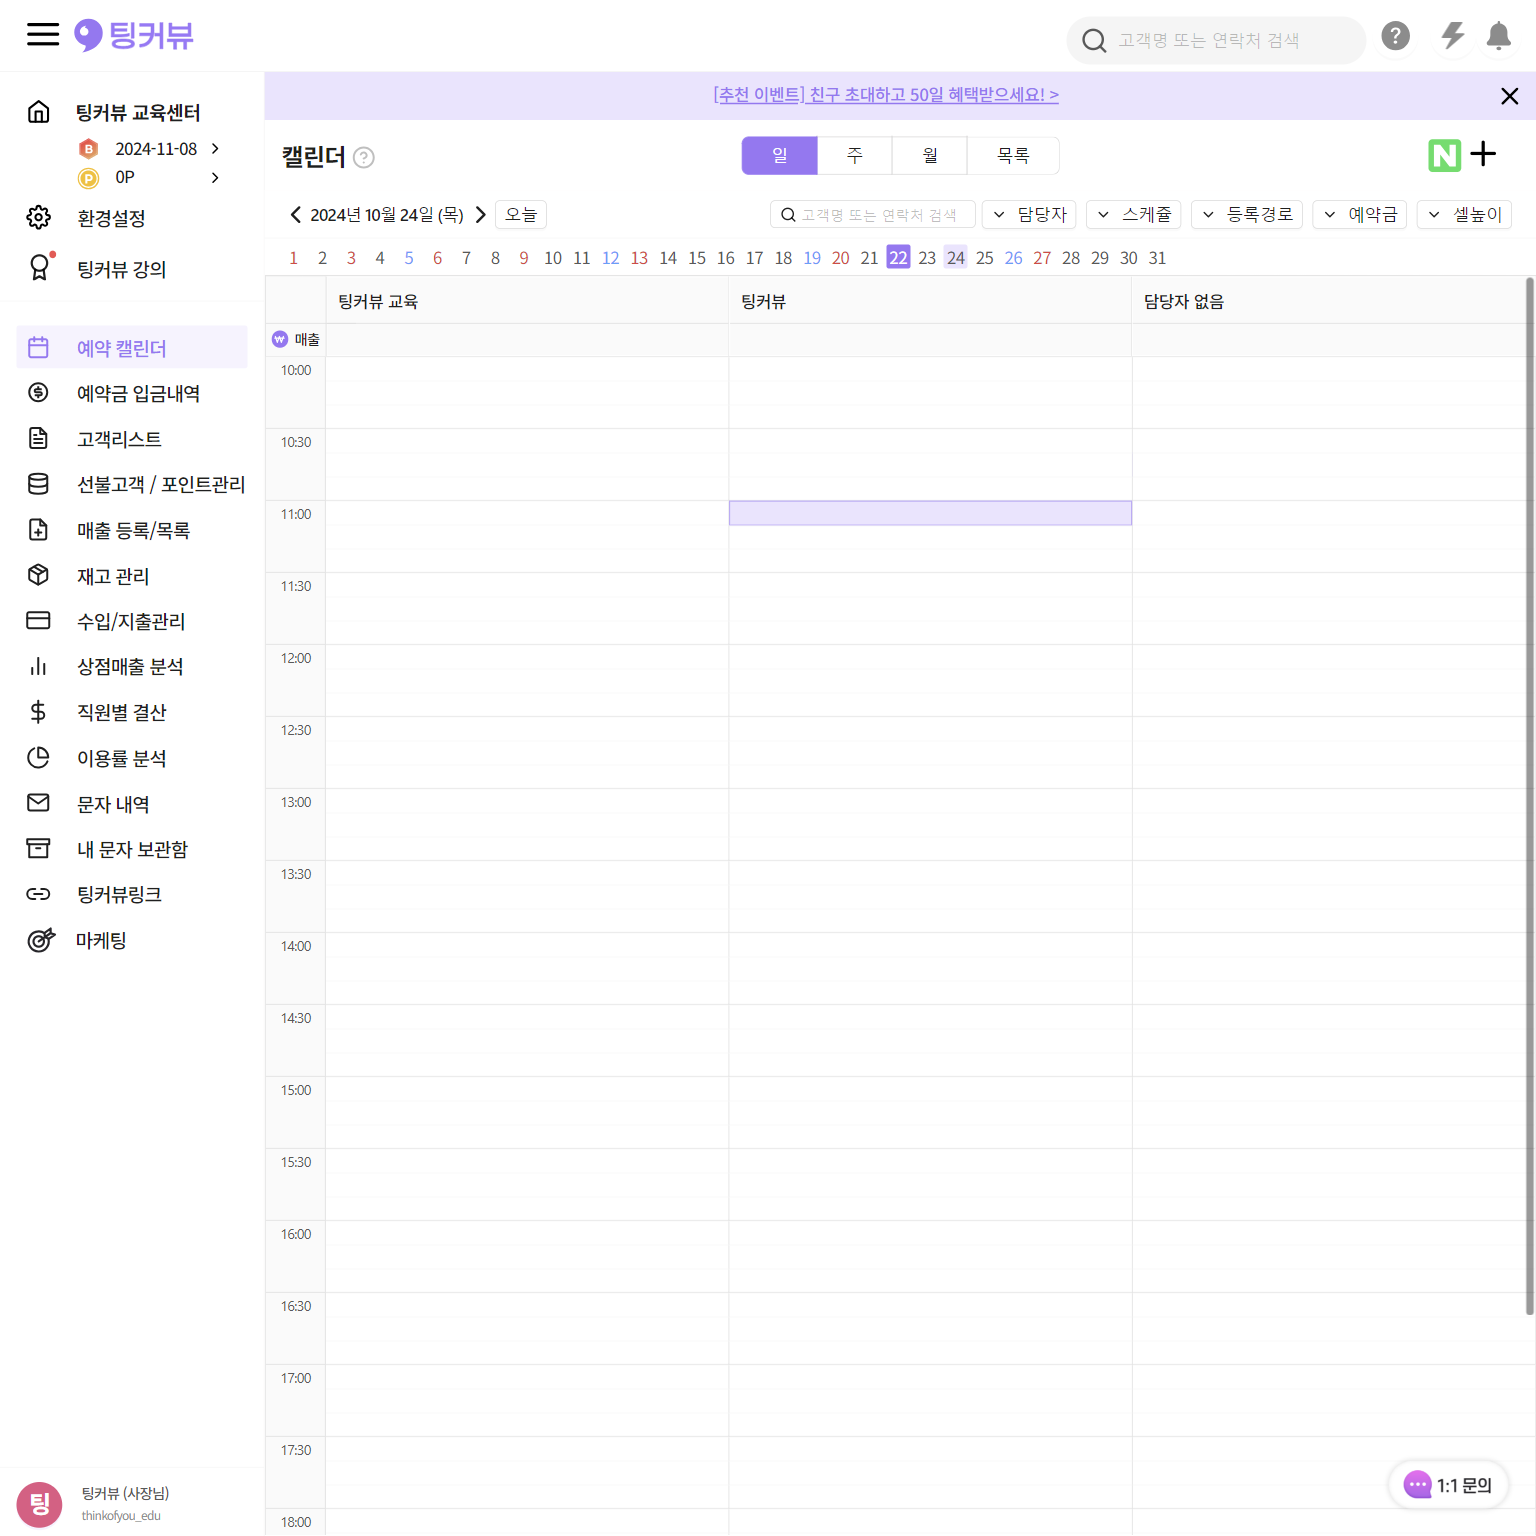Go to previous day arrow

[295, 215]
